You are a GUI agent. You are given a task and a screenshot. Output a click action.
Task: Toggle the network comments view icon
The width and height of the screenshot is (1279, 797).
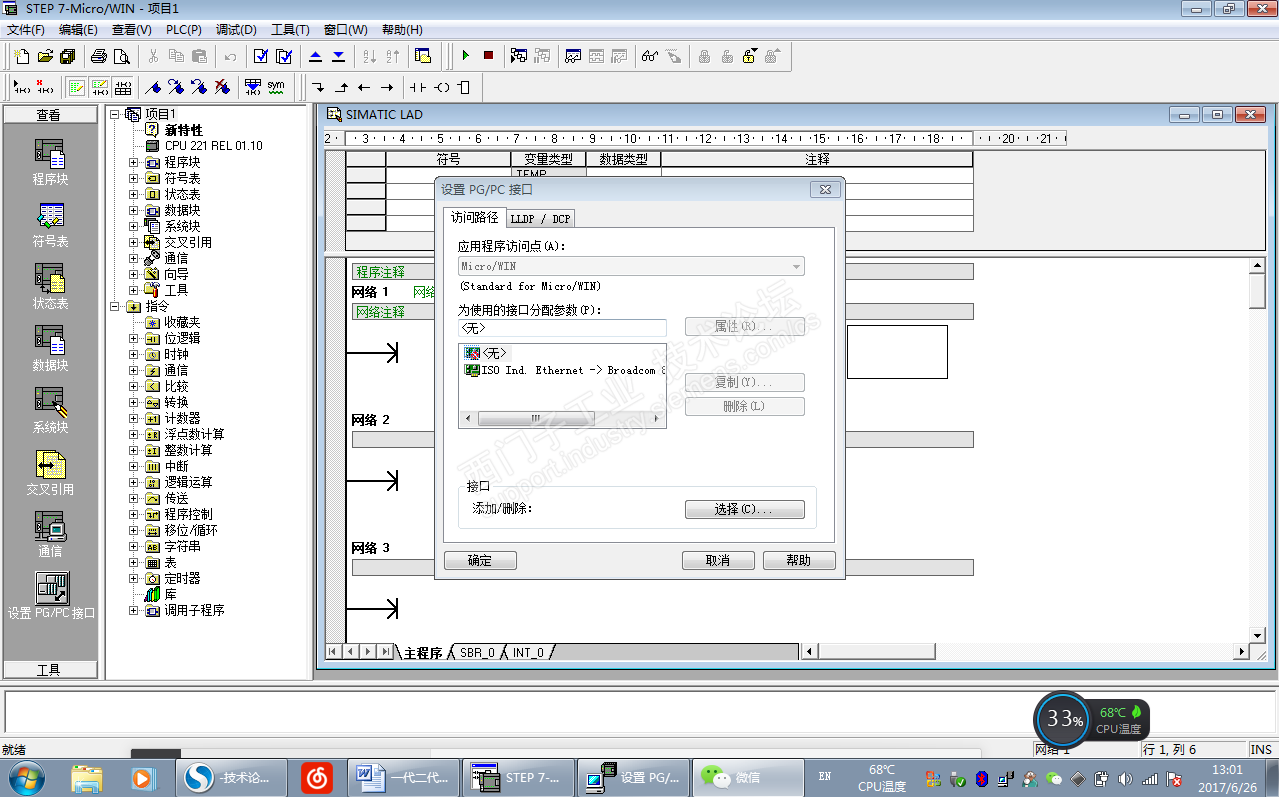pyautogui.click(x=100, y=87)
